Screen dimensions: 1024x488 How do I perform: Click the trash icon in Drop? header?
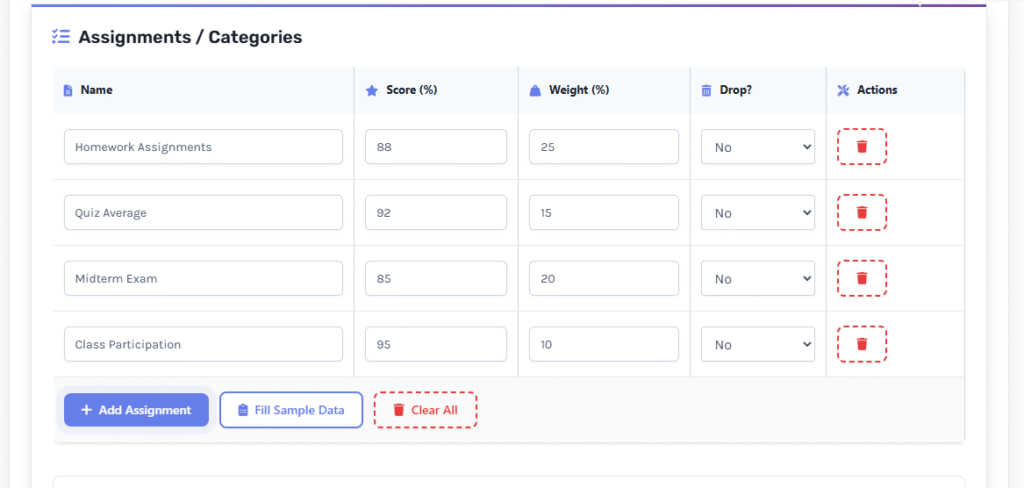(706, 91)
